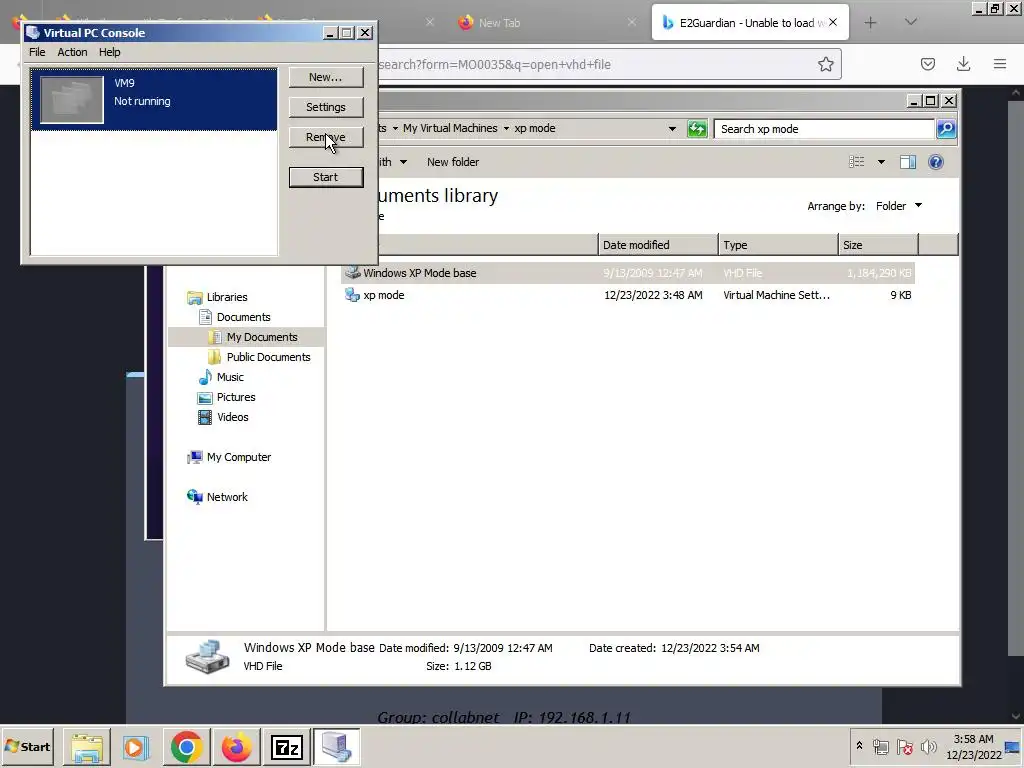Click the volume speaker tray icon
This screenshot has height=768, width=1024.
coord(928,746)
